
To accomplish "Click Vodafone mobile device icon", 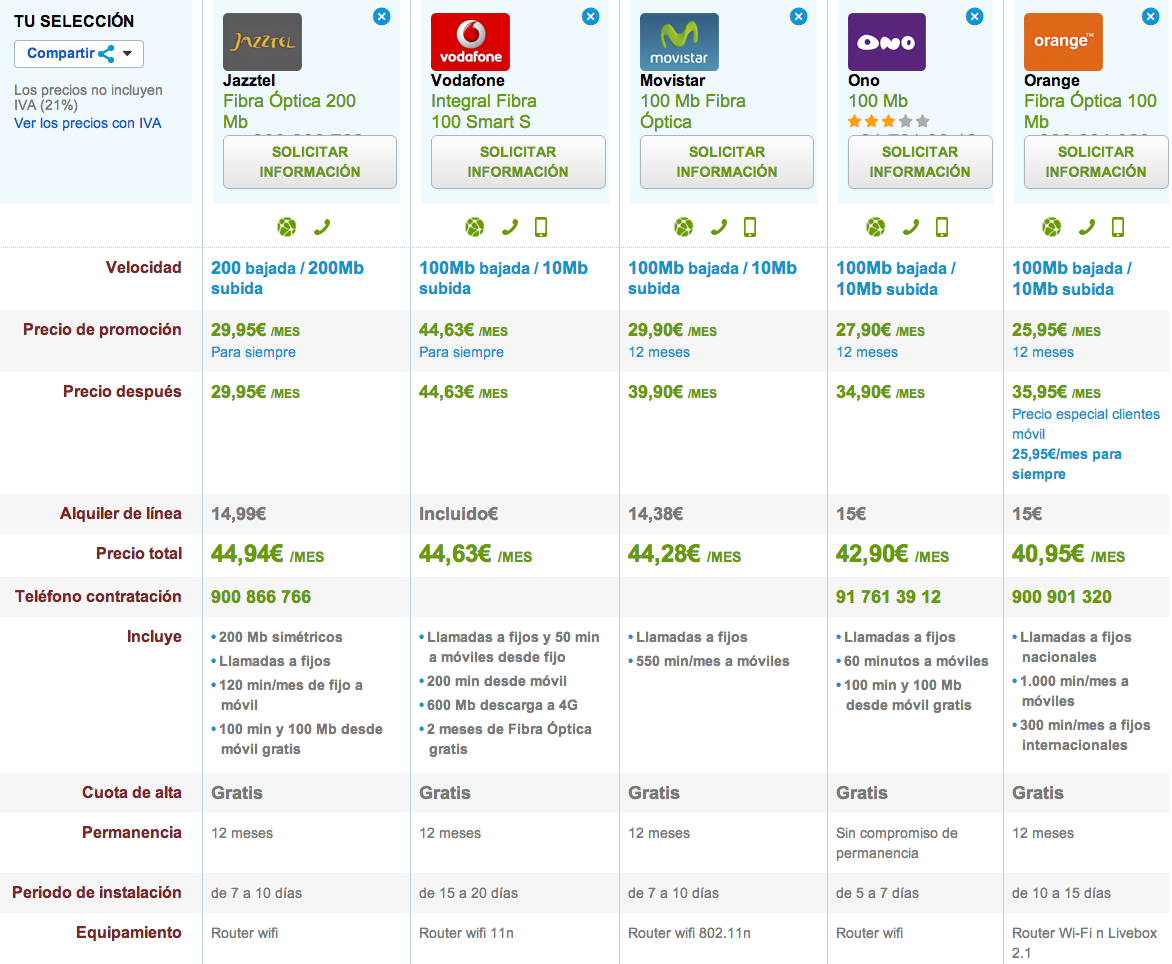I will click(541, 227).
